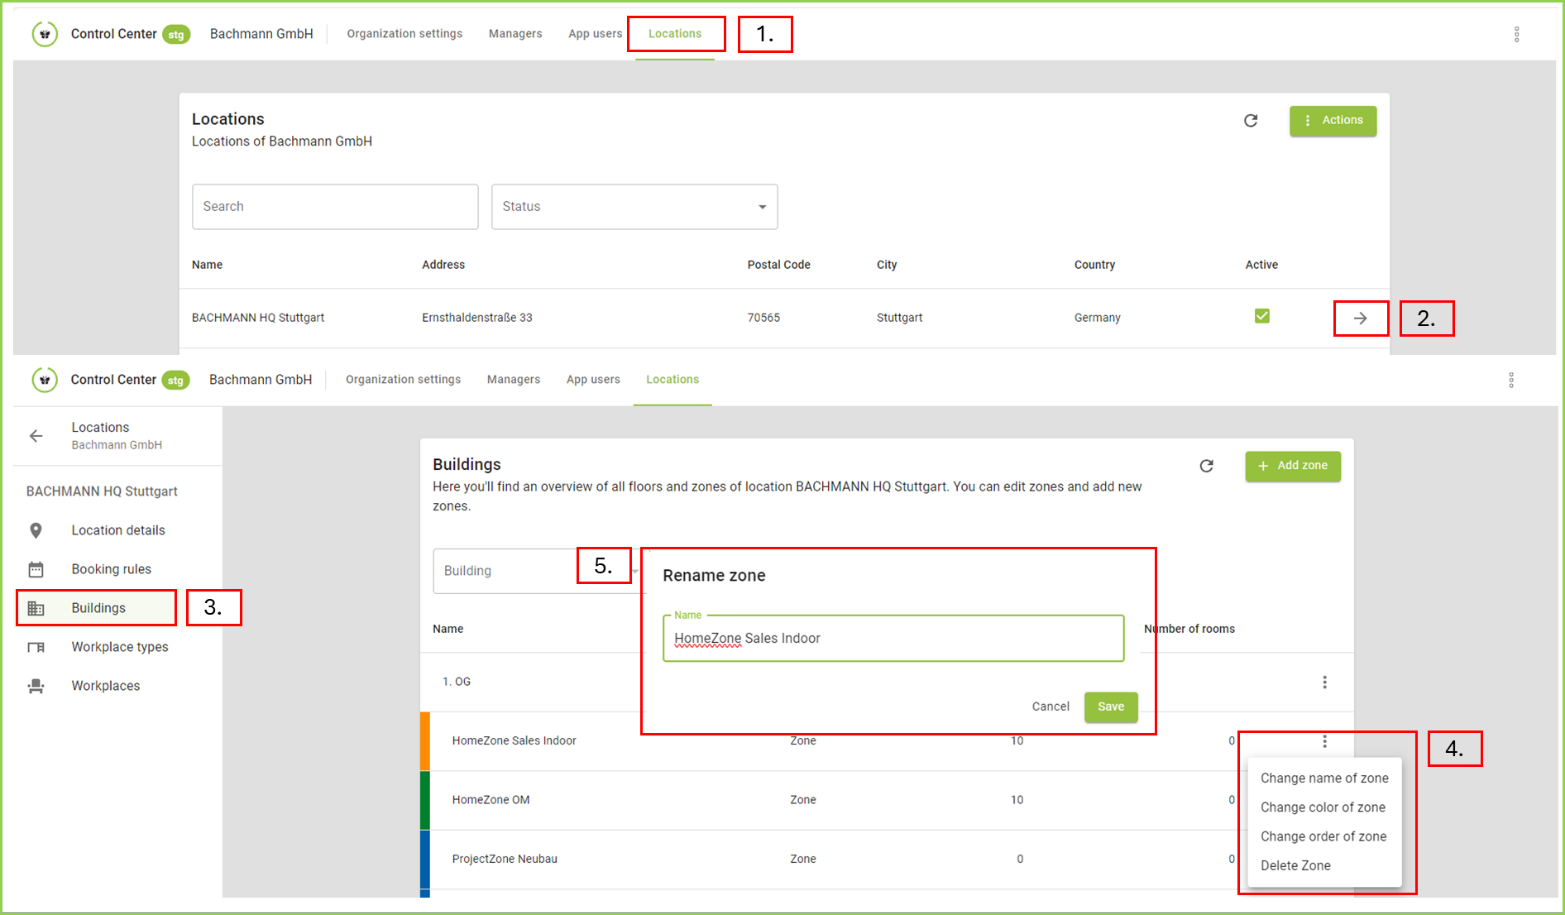Open three-dot menu for 1. OG floor
The width and height of the screenshot is (1565, 915).
point(1324,682)
